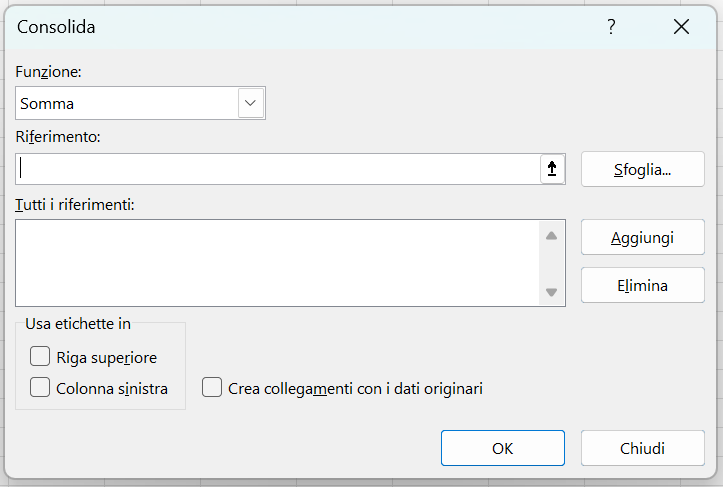Screen dimensions: 723x487
Task: Open help with the question mark icon
Action: click(x=611, y=27)
